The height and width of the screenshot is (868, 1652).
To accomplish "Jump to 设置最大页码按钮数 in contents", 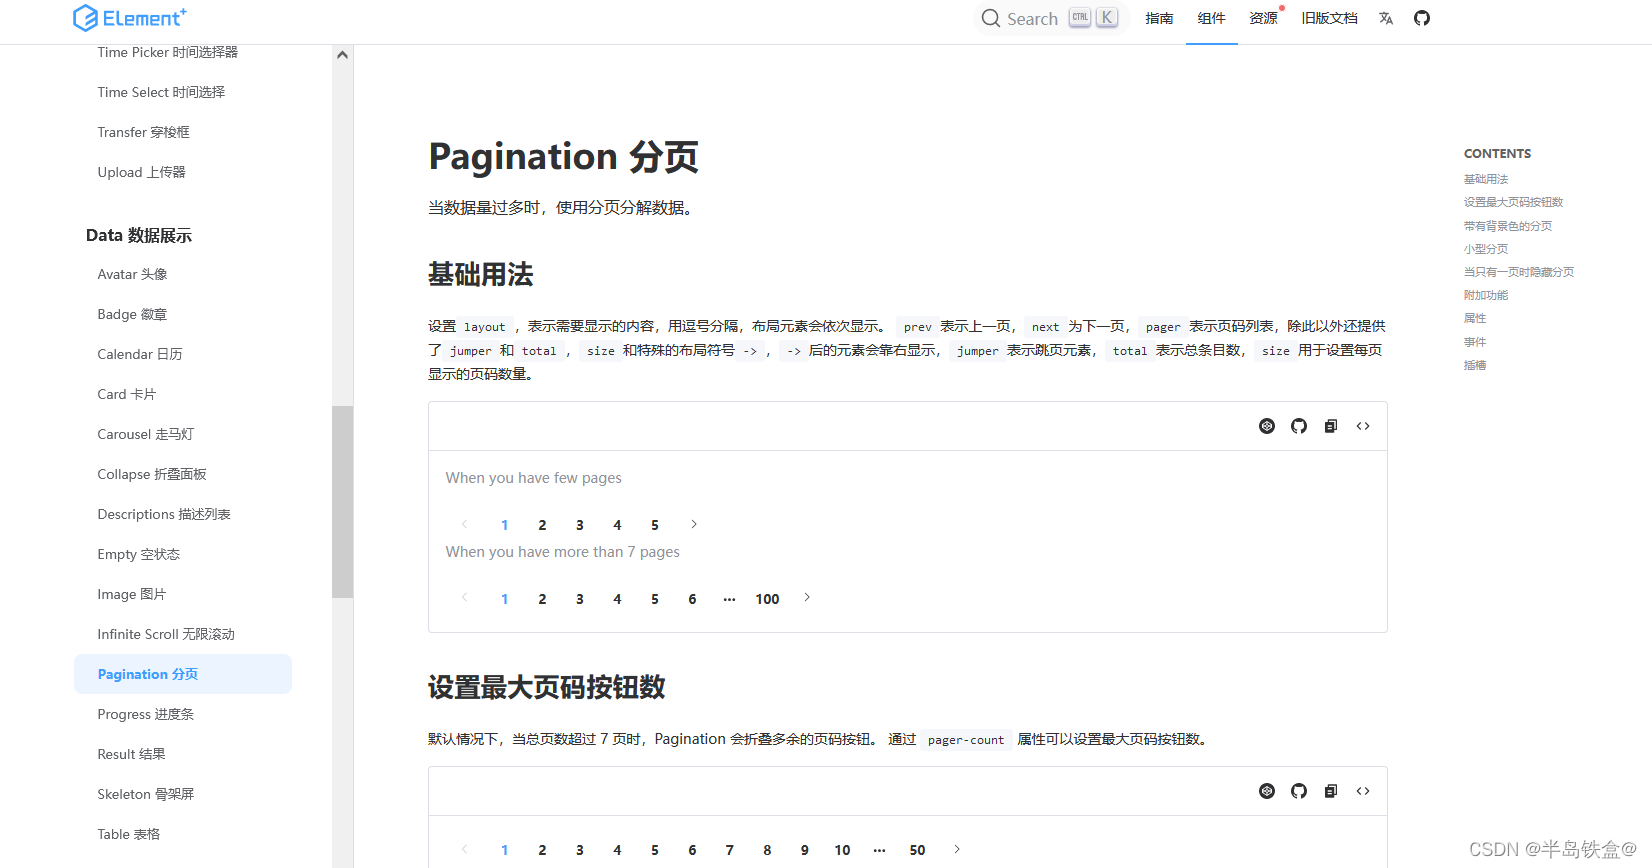I will (x=1513, y=202).
